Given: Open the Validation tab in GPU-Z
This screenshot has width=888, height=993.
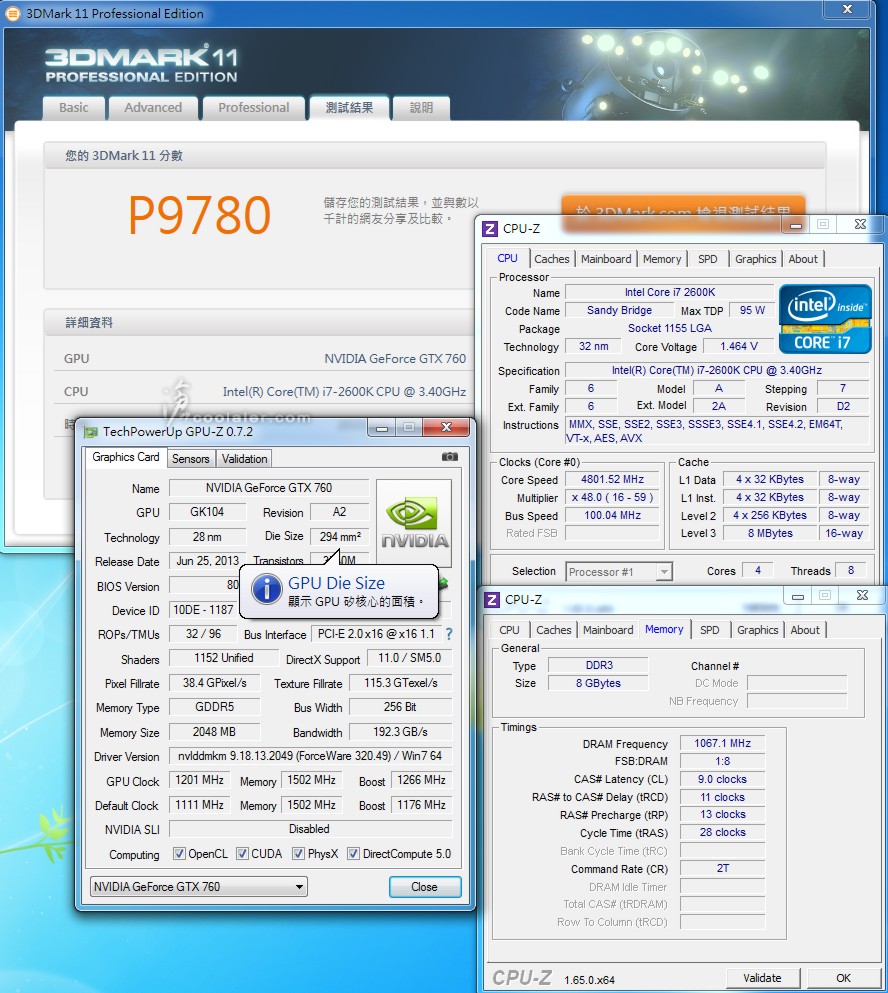Looking at the screenshot, I should pos(244,459).
